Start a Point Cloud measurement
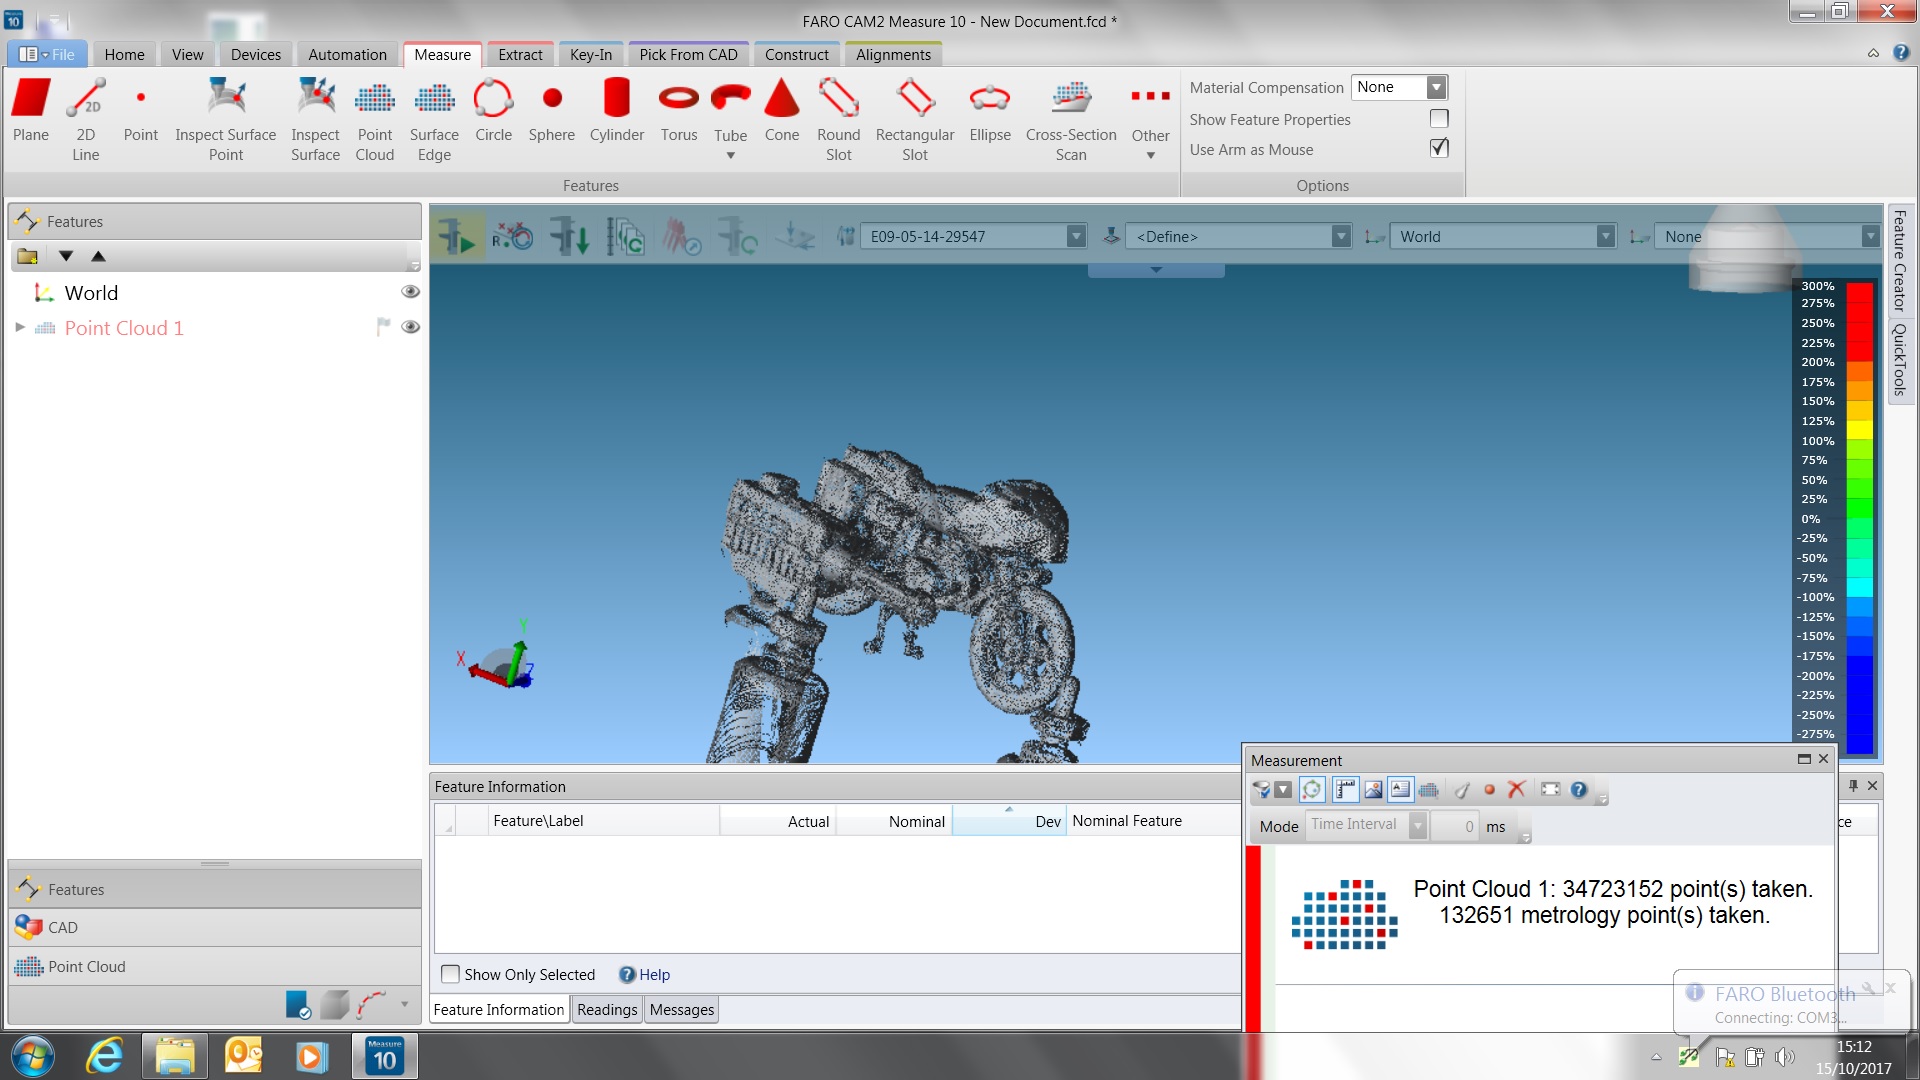Screen dimensions: 1920x1080 click(x=375, y=120)
